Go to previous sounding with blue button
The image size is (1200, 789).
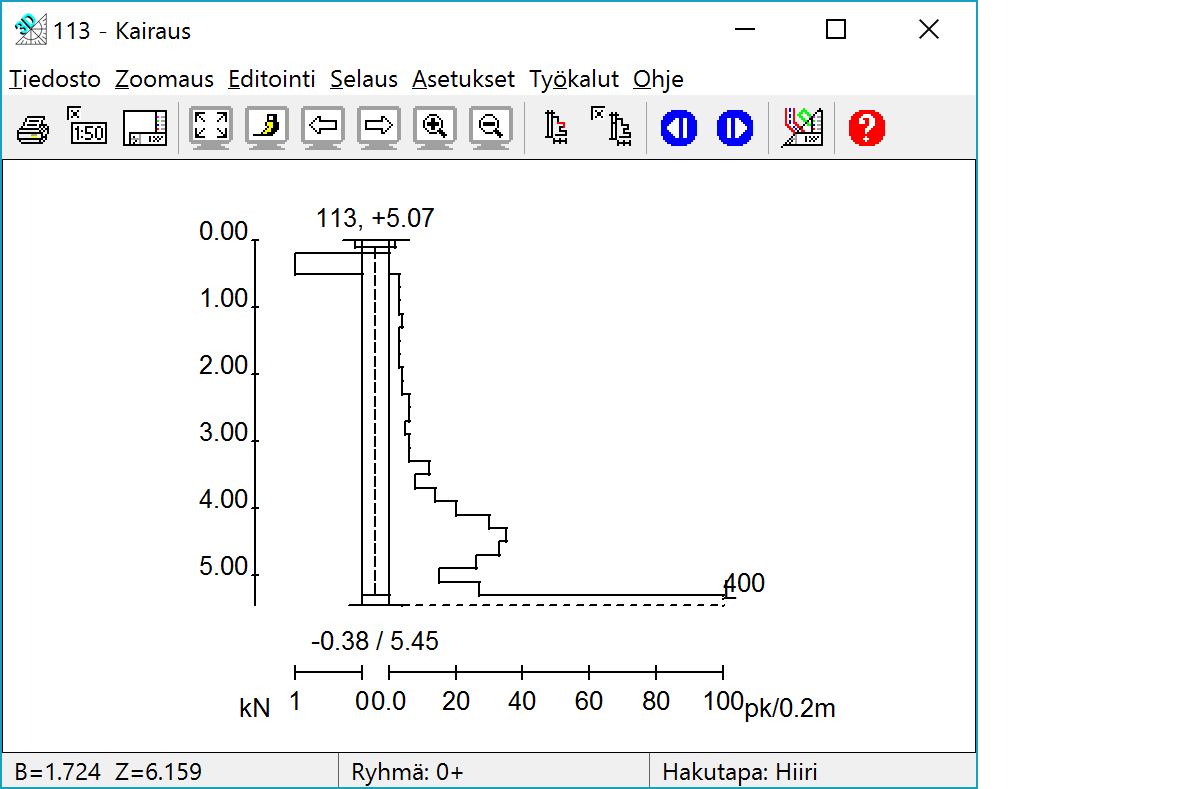click(678, 128)
